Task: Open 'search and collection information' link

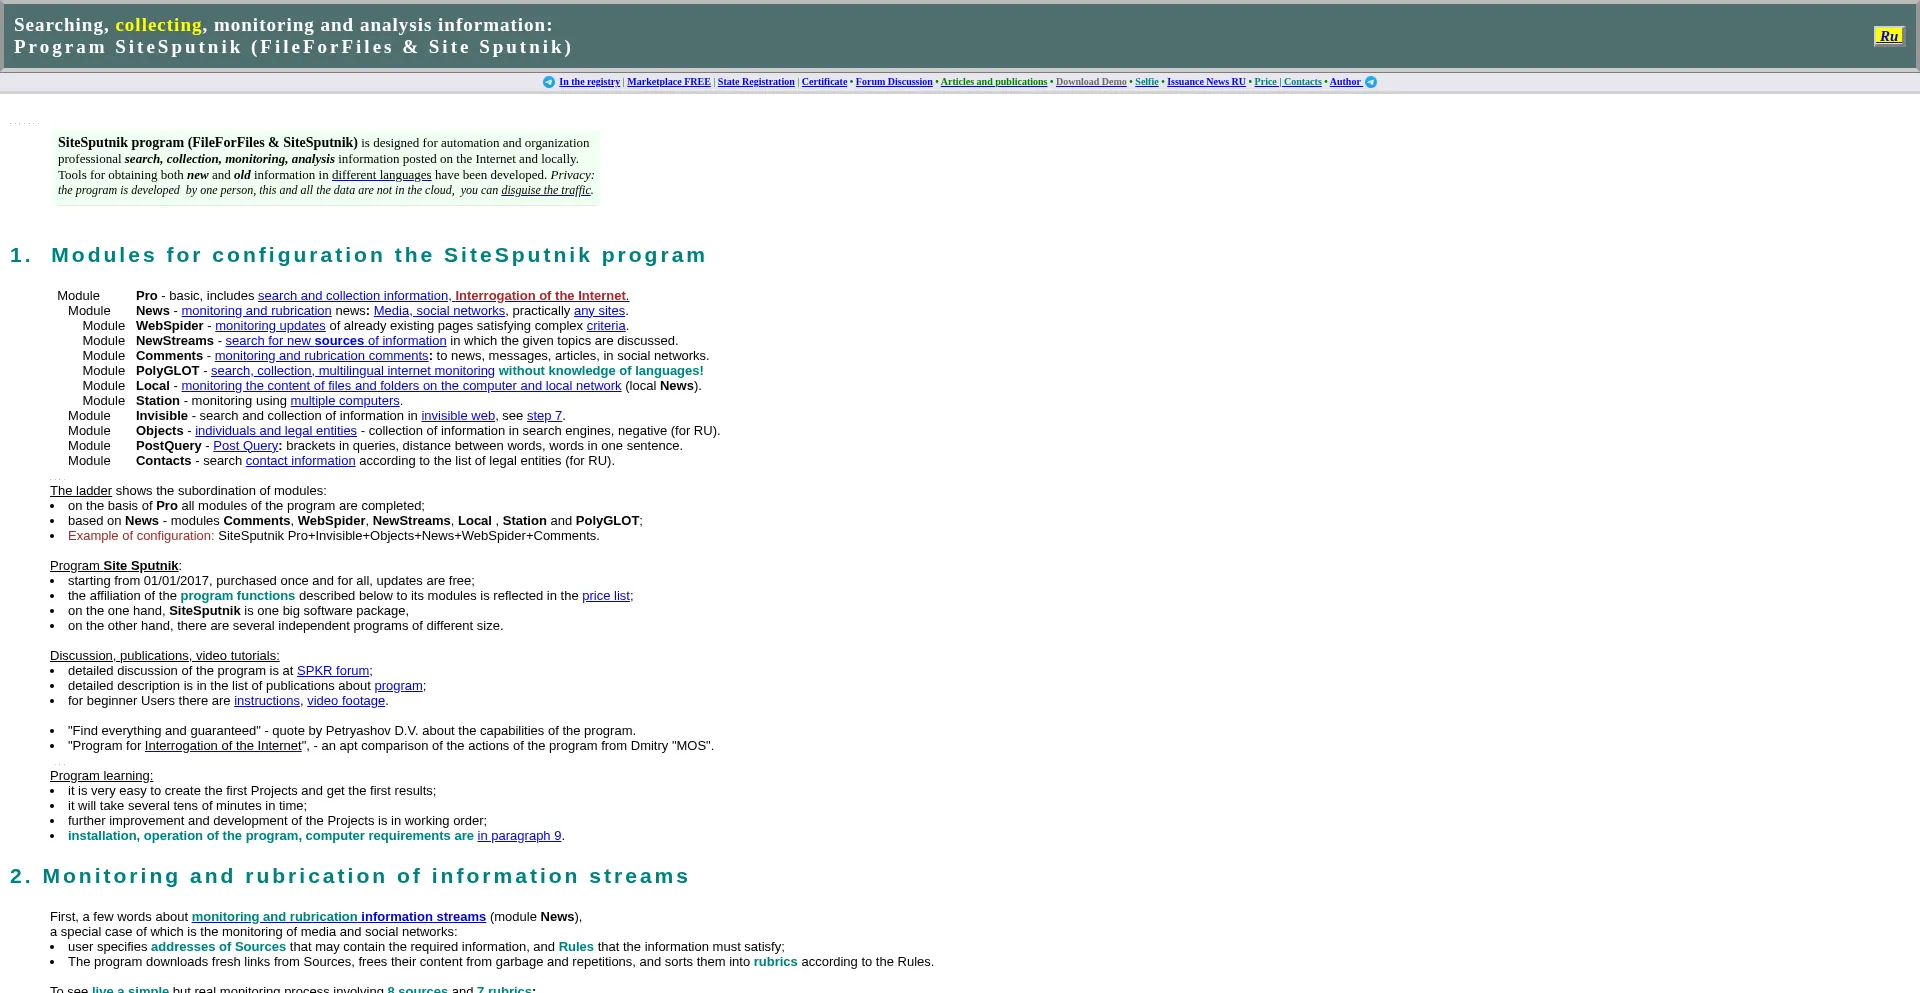Action: pos(353,296)
